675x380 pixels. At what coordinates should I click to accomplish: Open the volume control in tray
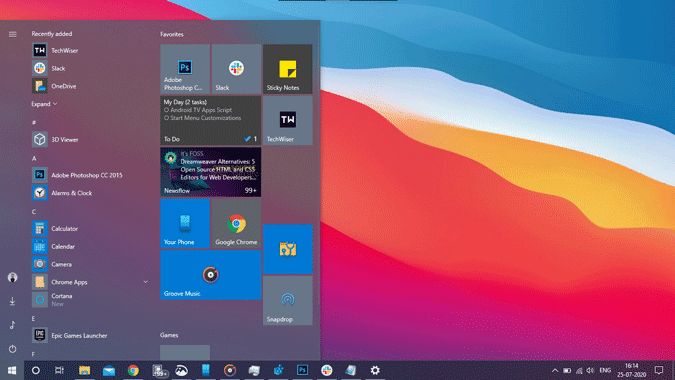(x=591, y=371)
